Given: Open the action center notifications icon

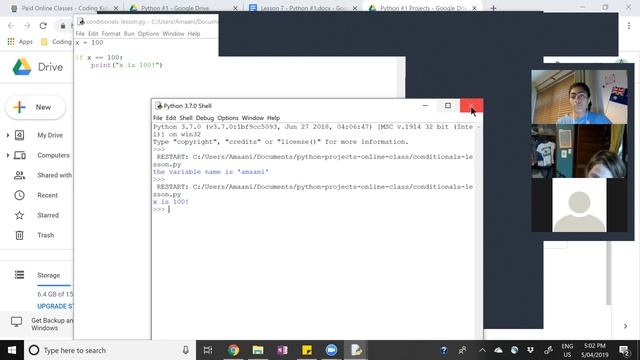Looking at the screenshot, I should pyautogui.click(x=624, y=350).
